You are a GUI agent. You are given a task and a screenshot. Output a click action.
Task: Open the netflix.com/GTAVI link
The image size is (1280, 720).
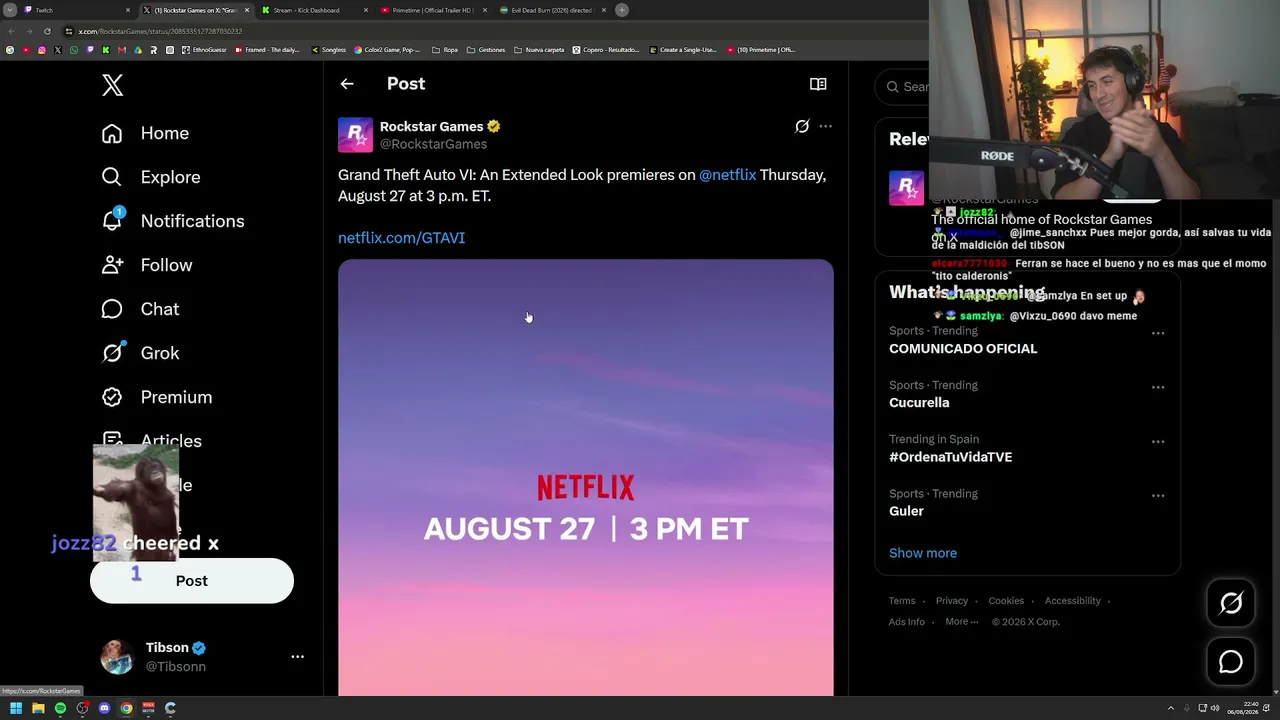click(401, 238)
